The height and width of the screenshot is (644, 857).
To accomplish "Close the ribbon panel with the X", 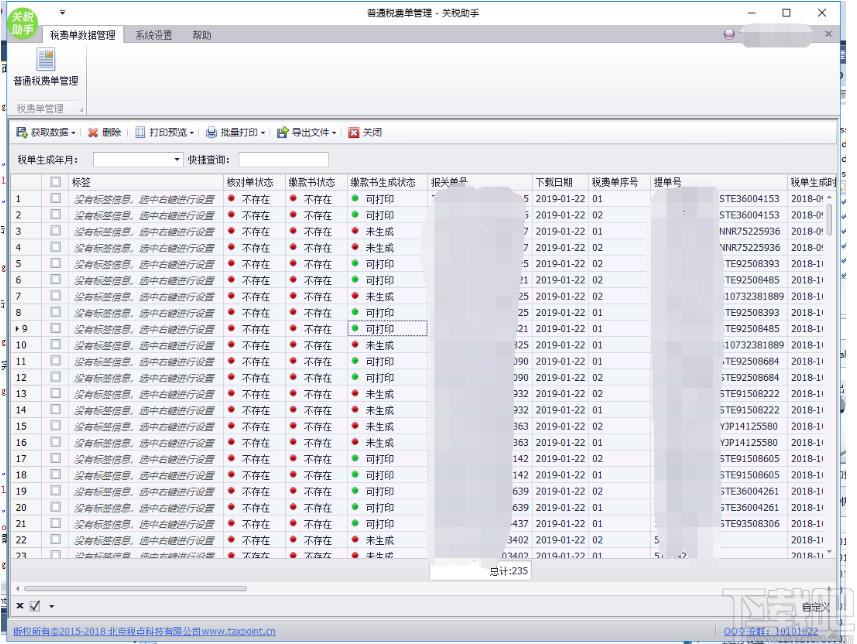I will point(829,34).
